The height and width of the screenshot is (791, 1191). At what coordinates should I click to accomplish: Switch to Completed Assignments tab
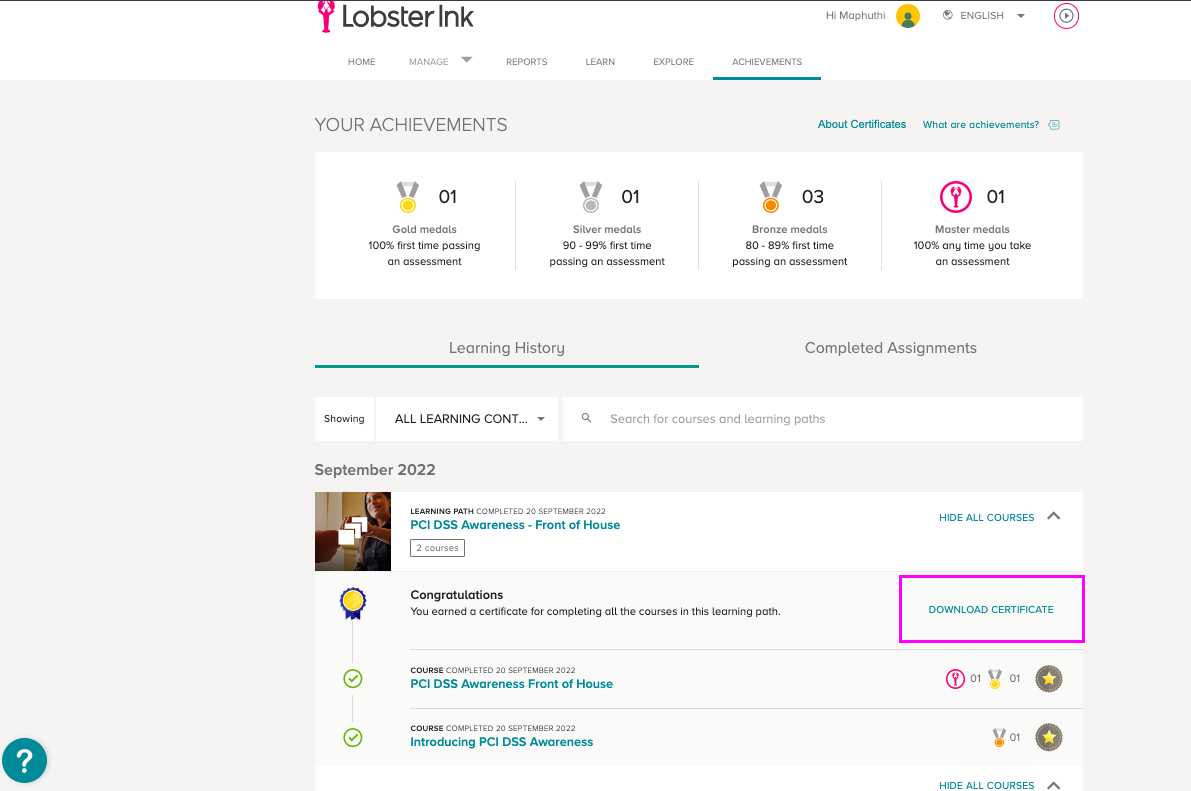(x=890, y=348)
